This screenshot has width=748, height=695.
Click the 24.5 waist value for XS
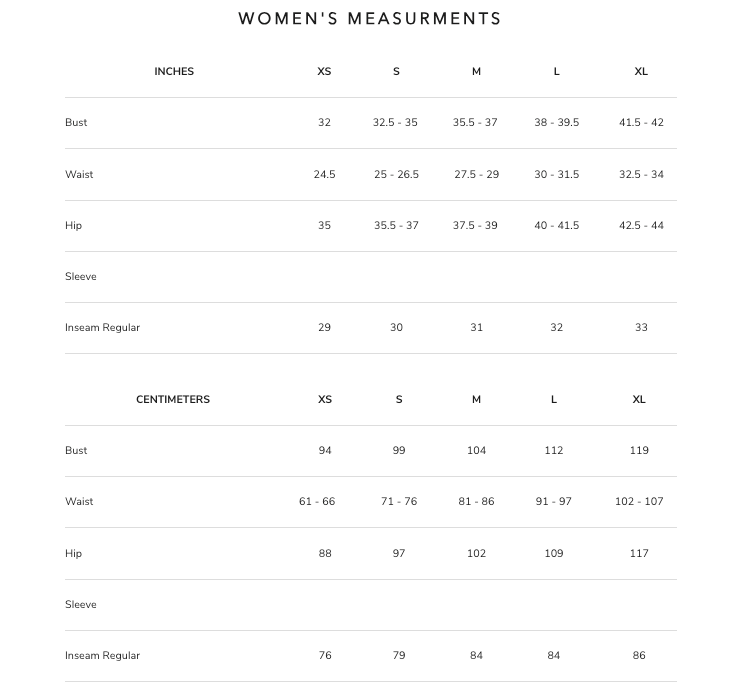[324, 175]
